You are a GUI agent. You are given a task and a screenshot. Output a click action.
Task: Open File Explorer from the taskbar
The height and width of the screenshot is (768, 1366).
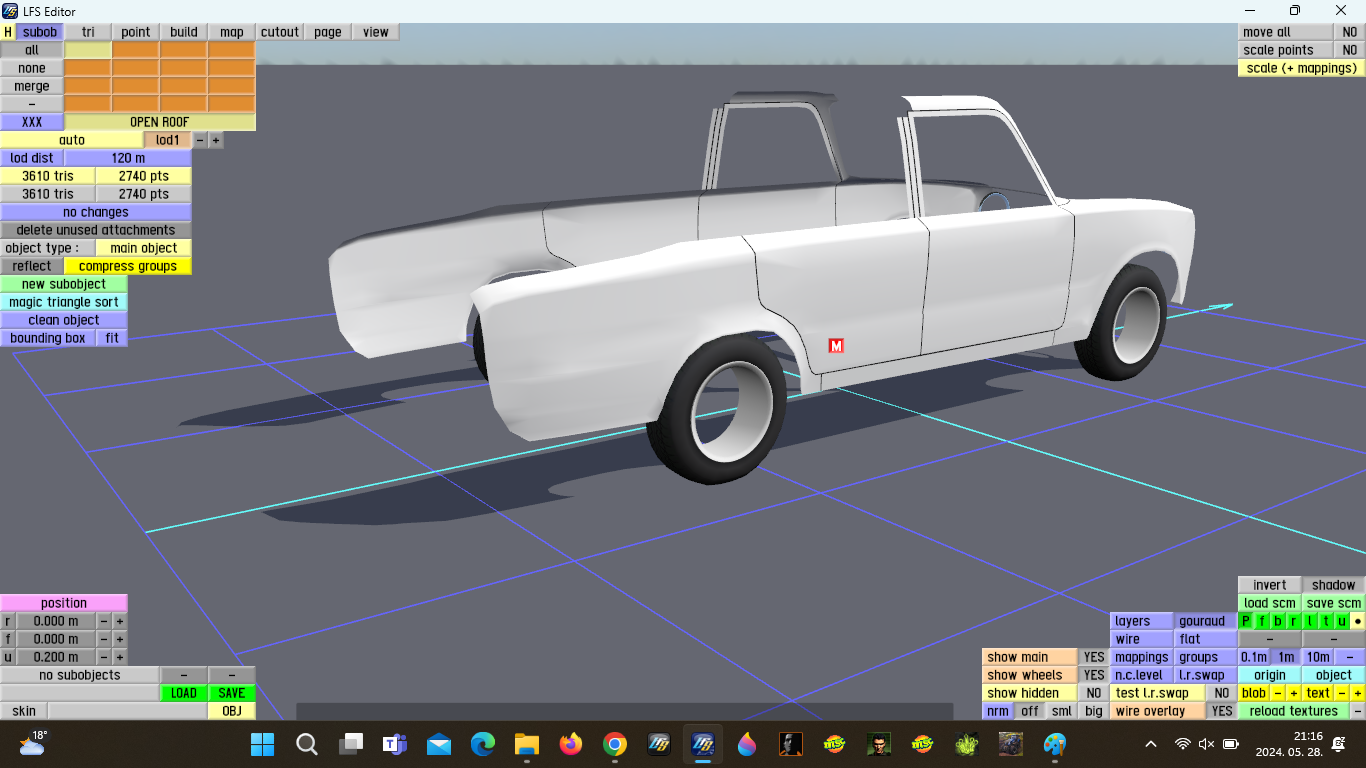pos(527,744)
